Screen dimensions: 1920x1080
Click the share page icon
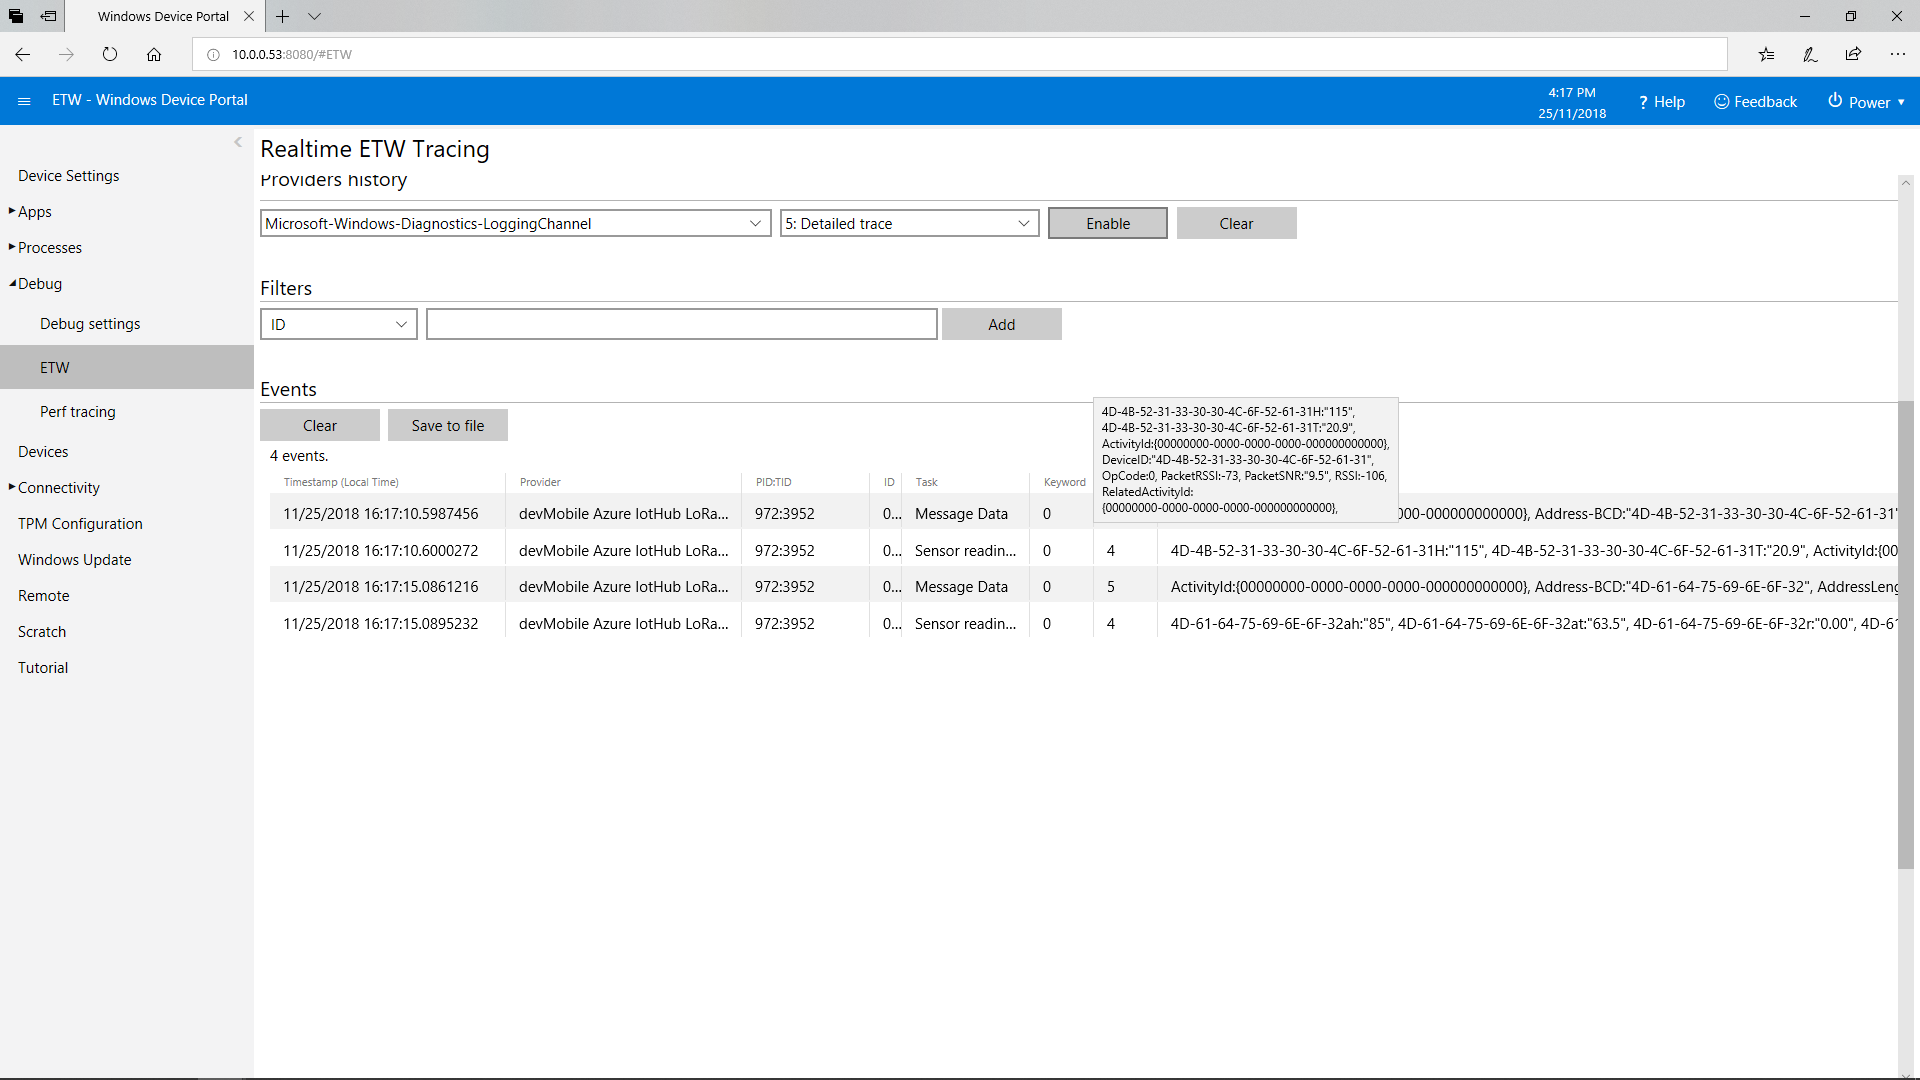tap(1853, 54)
